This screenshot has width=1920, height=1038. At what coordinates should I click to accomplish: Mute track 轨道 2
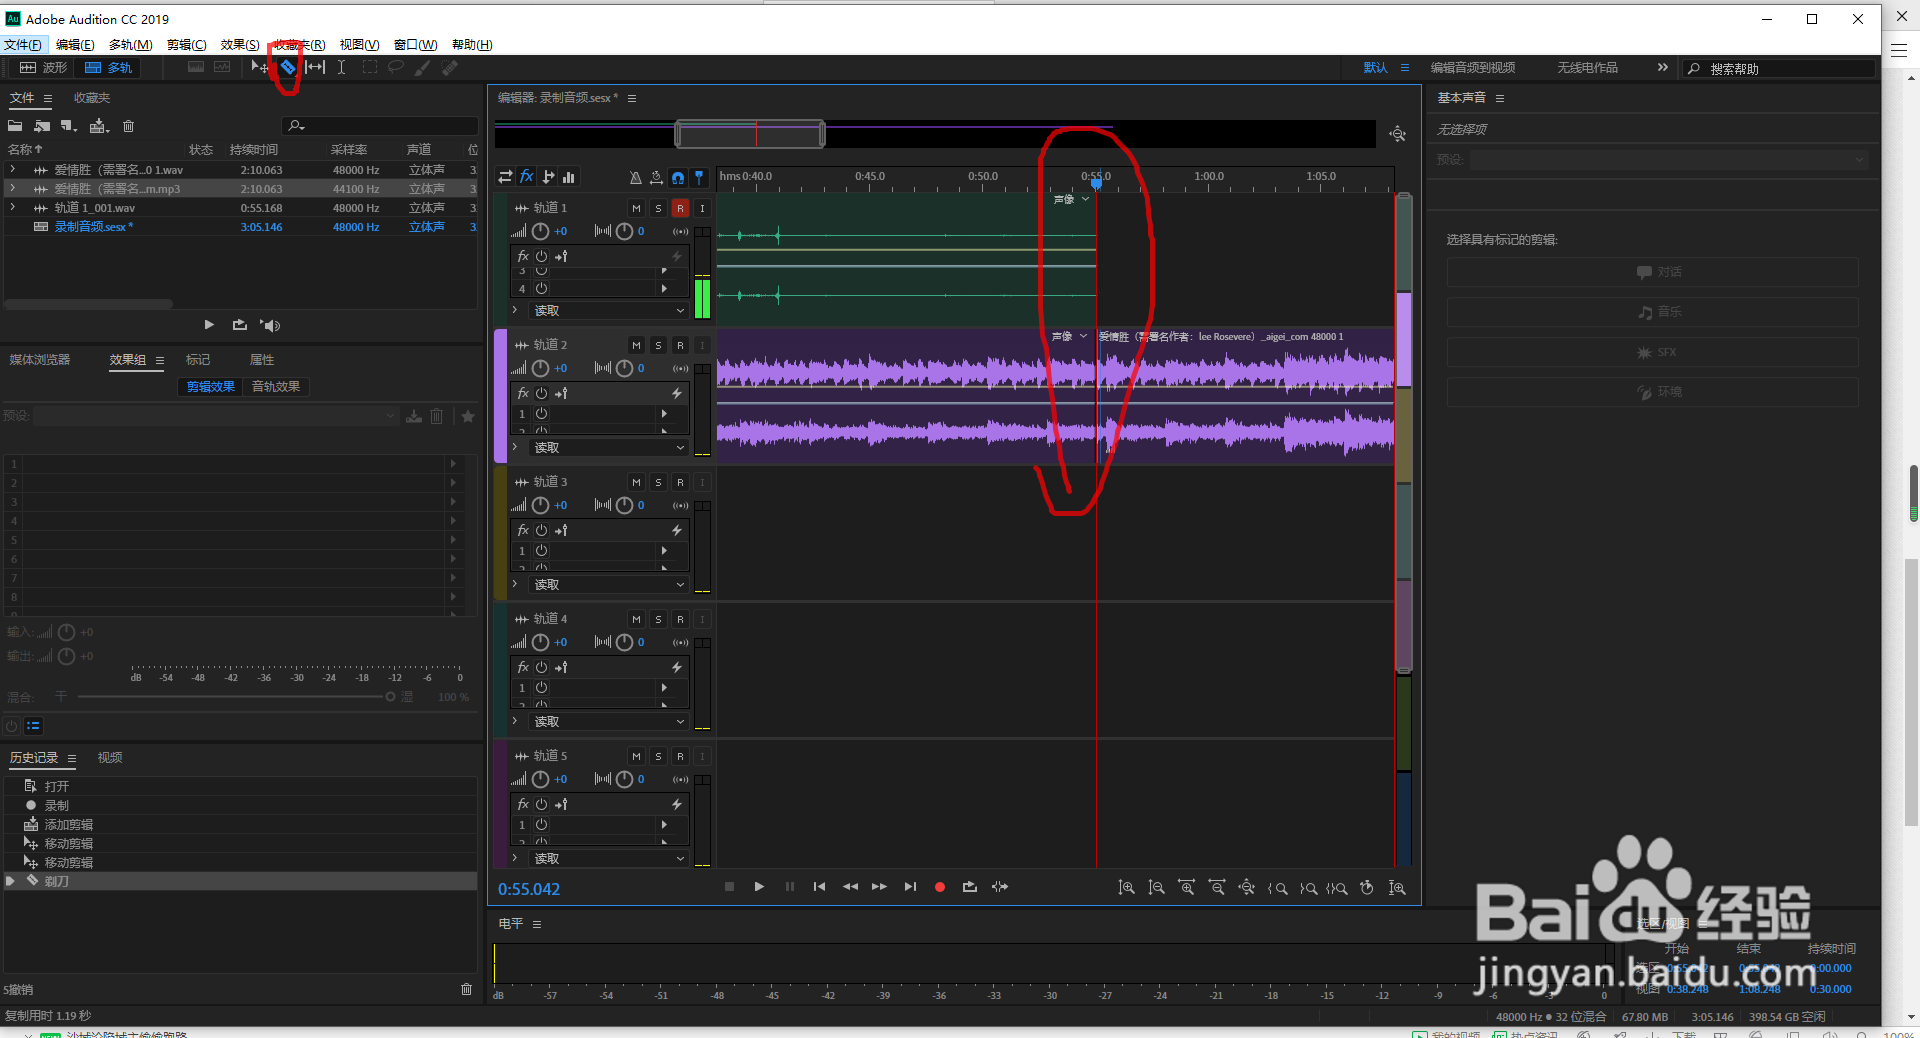[x=636, y=345]
